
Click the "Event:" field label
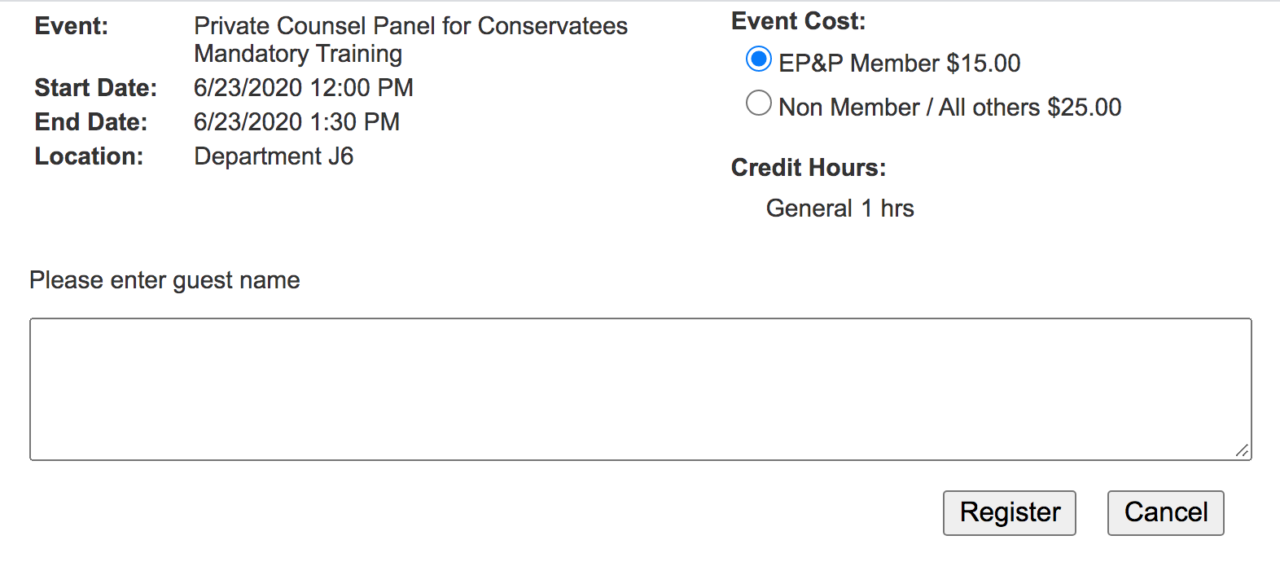(71, 27)
